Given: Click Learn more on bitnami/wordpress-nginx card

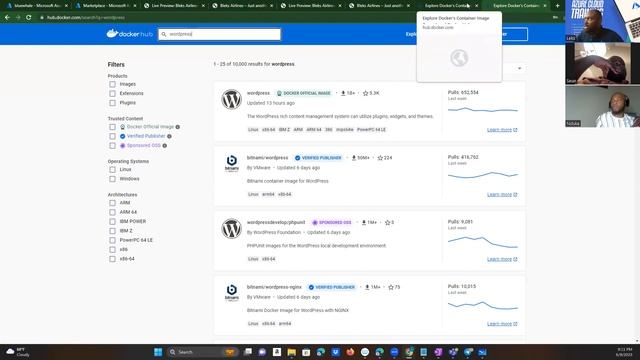Looking at the screenshot, I should click(502, 324).
